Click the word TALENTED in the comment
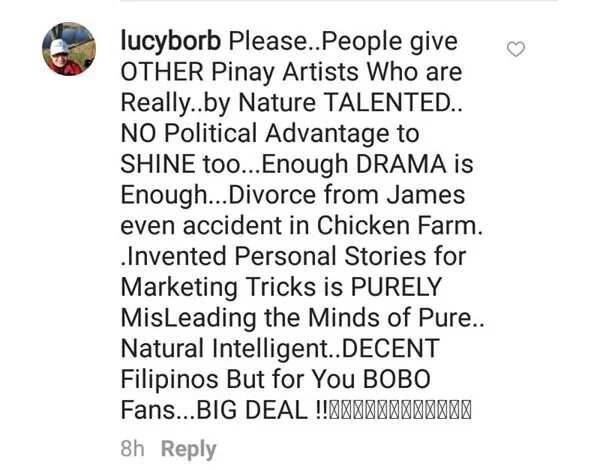The width and height of the screenshot is (600, 470). pyautogui.click(x=388, y=103)
